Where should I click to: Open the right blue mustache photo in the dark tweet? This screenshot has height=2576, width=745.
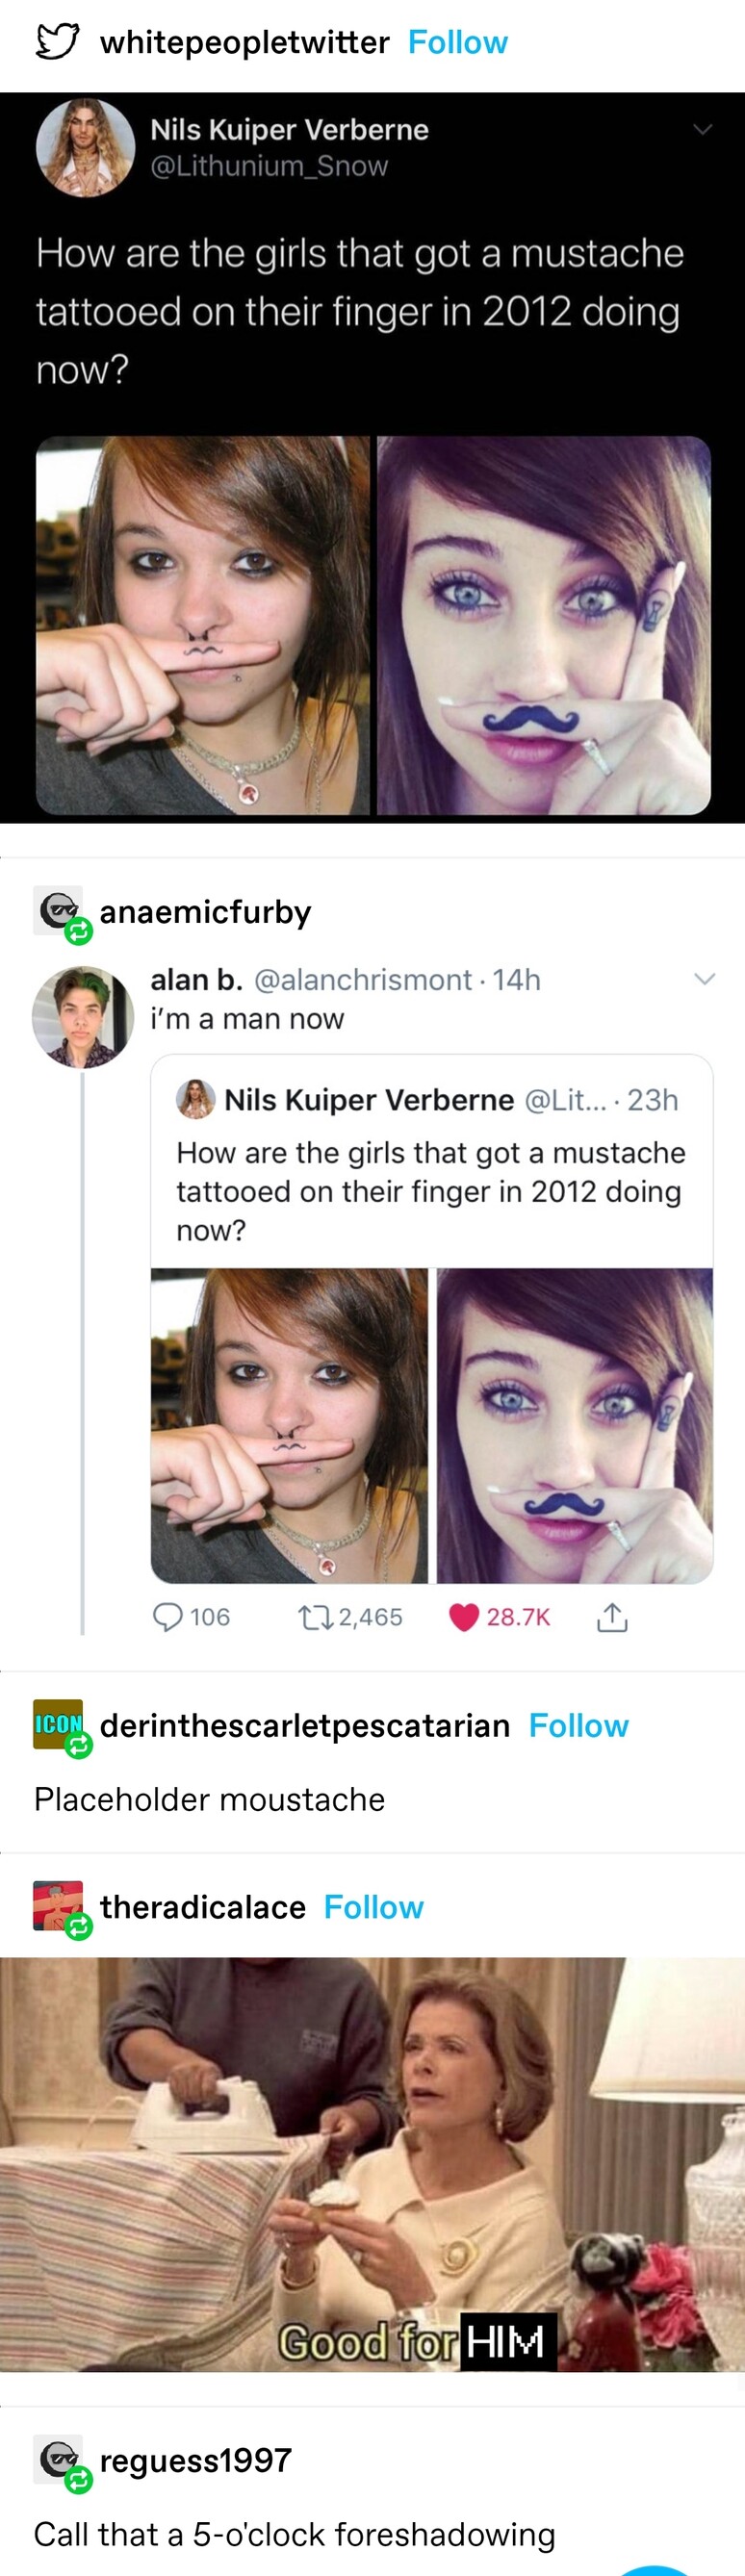point(543,625)
